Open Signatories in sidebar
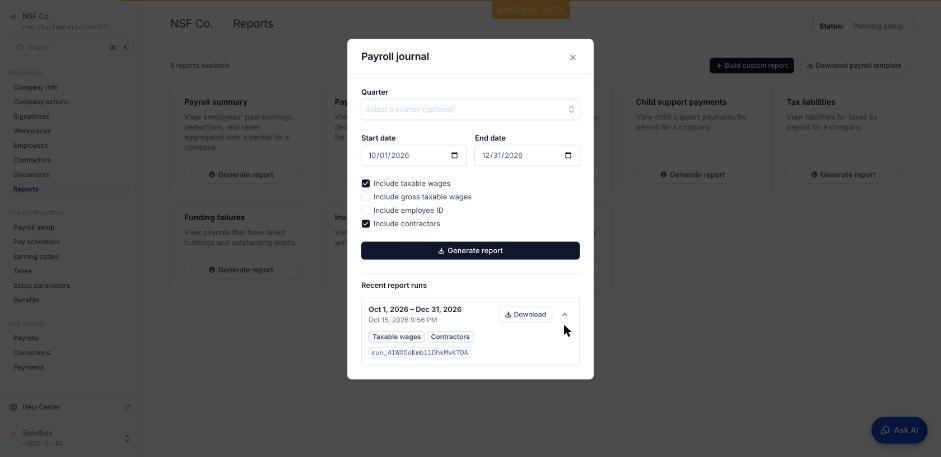This screenshot has height=457, width=941. [x=31, y=116]
